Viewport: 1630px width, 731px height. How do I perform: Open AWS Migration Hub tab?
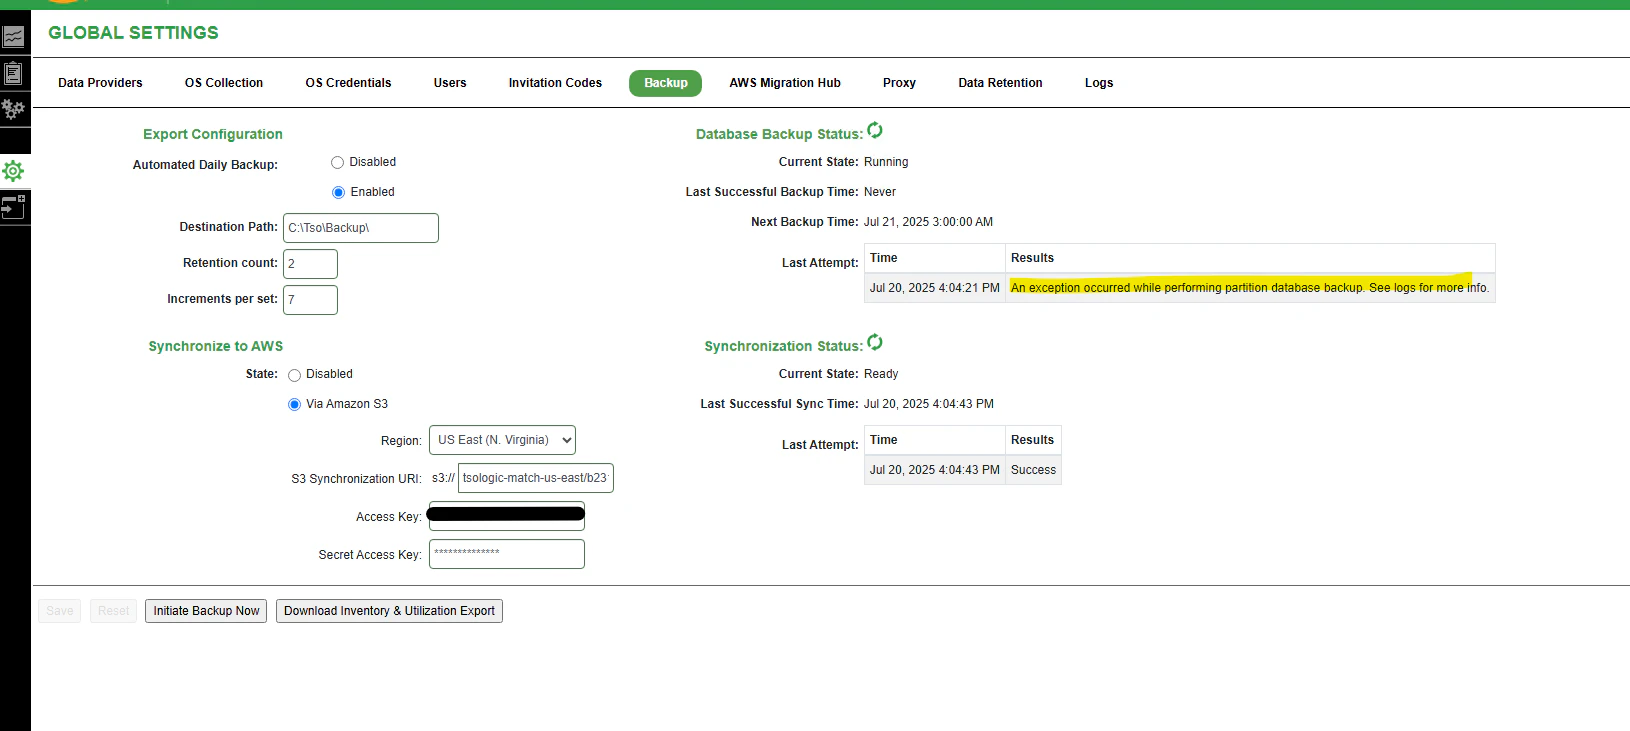[785, 83]
